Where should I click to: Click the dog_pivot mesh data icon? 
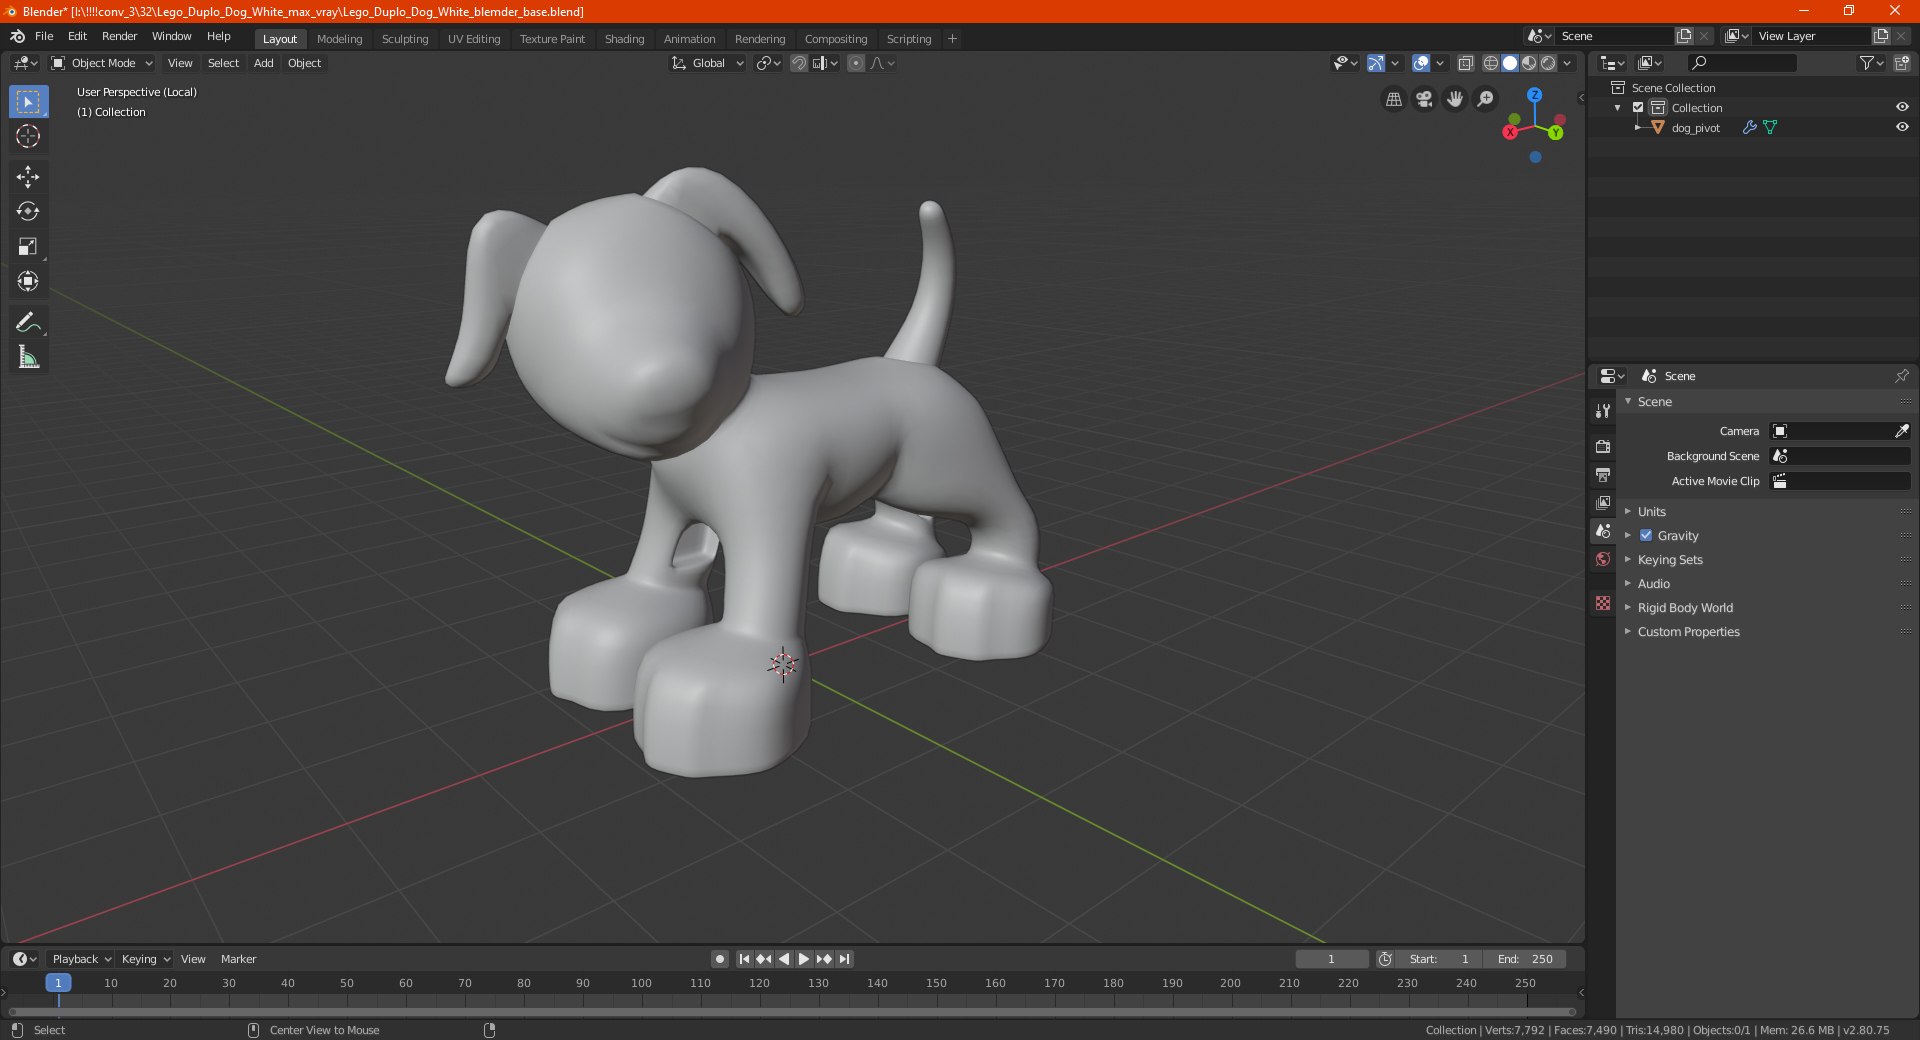(1770, 128)
